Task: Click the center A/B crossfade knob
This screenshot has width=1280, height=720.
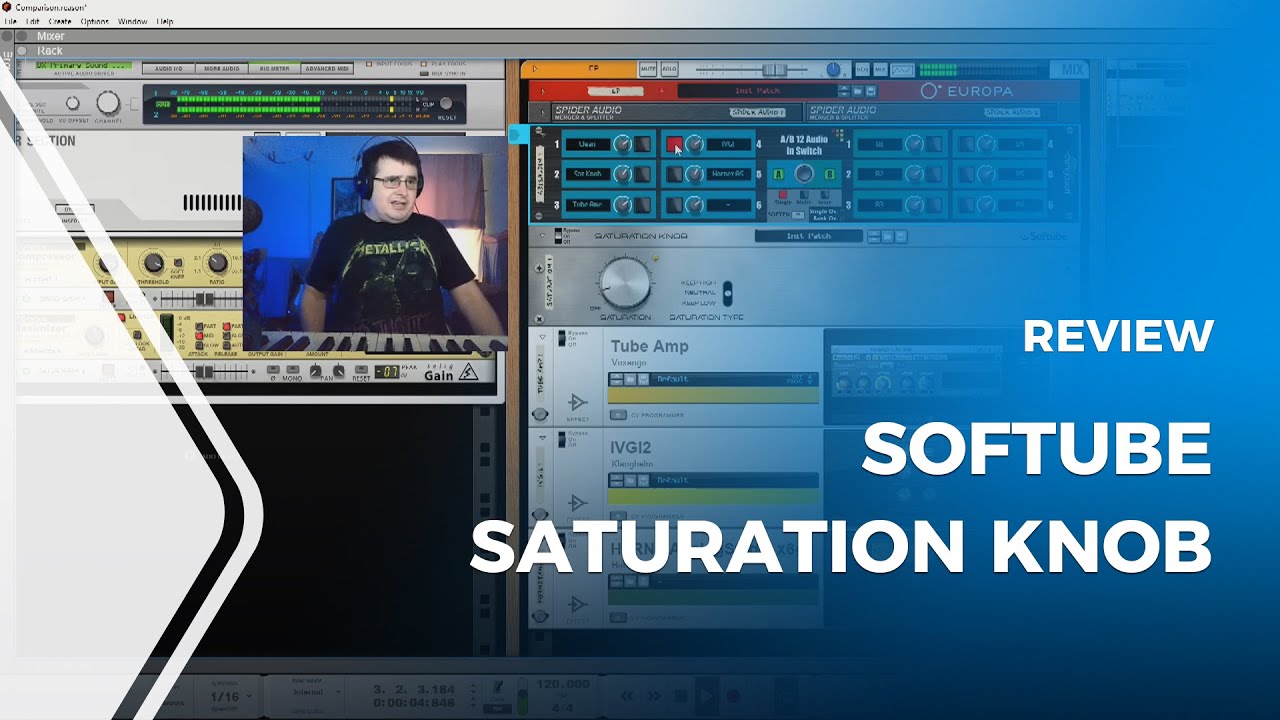Action: click(804, 174)
